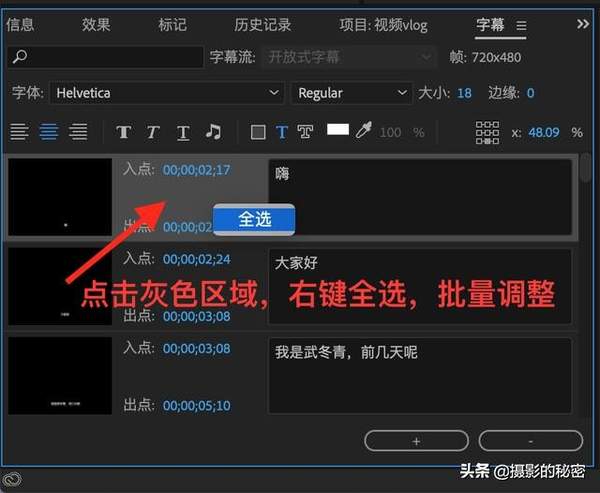Click the opacity value 100
This screenshot has height=493, width=600.
pyautogui.click(x=390, y=132)
